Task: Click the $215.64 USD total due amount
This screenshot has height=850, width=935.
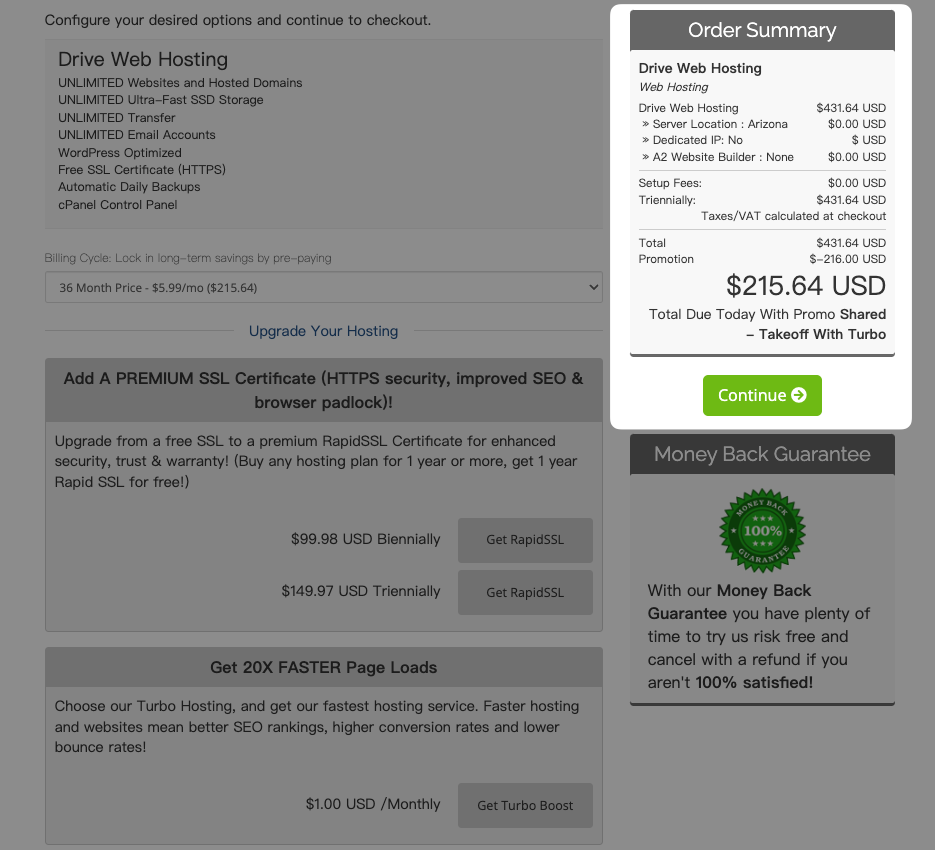Action: [x=806, y=286]
